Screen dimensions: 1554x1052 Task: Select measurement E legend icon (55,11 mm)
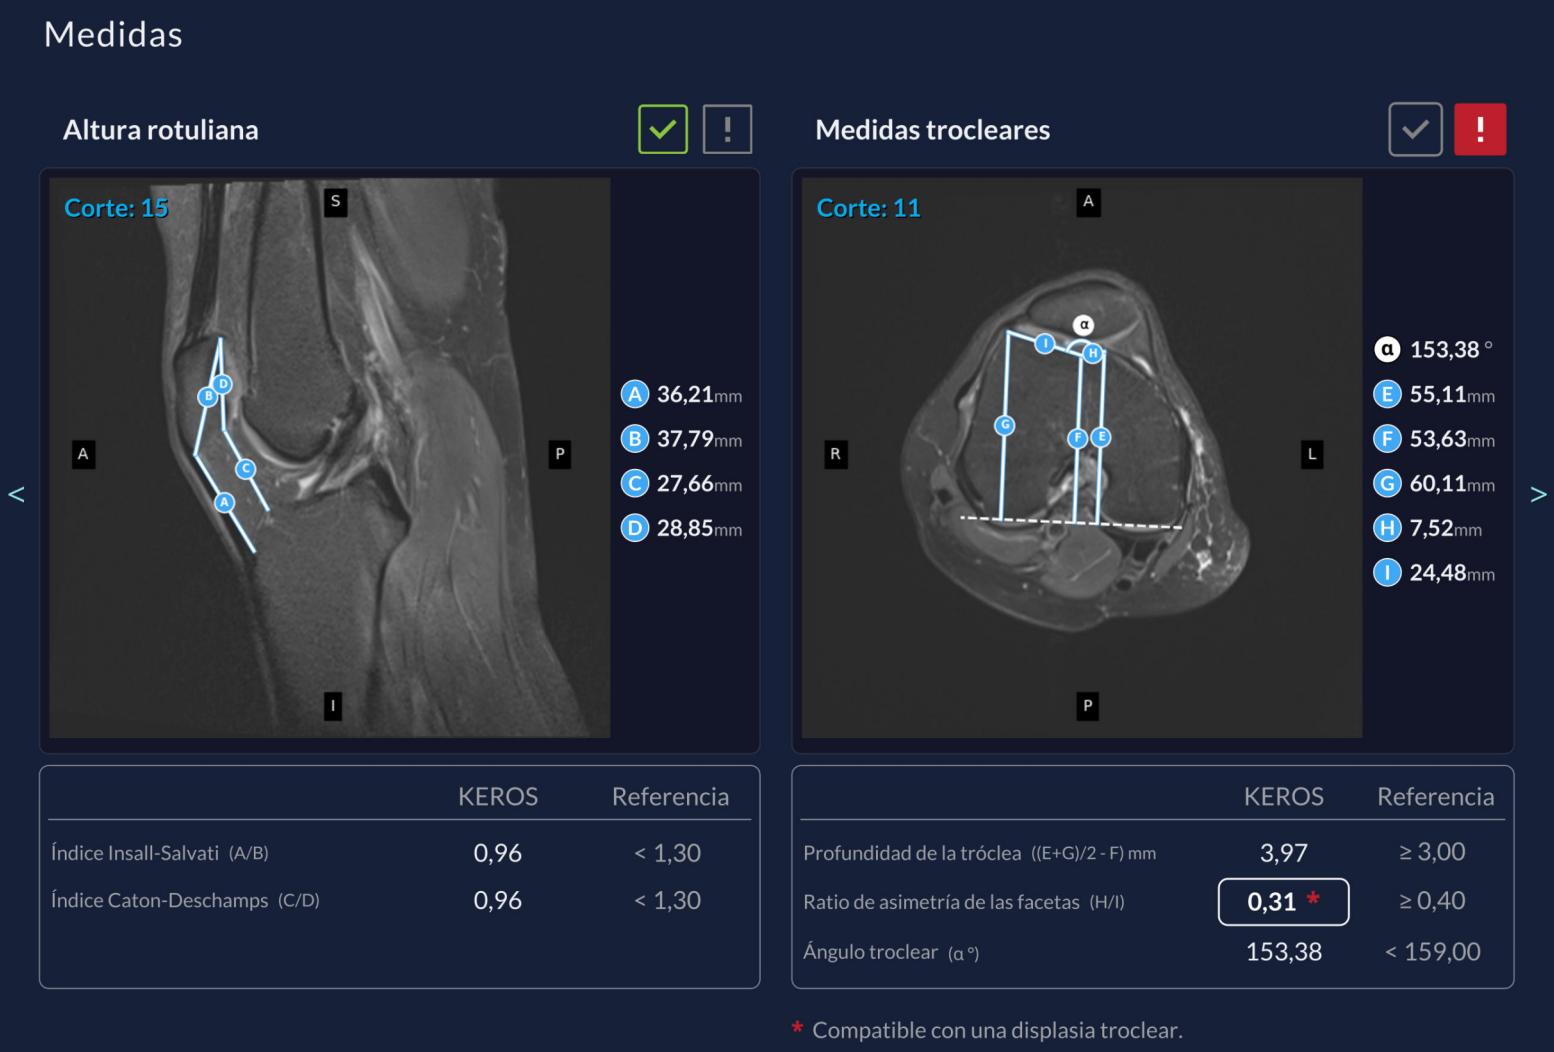tap(1387, 394)
